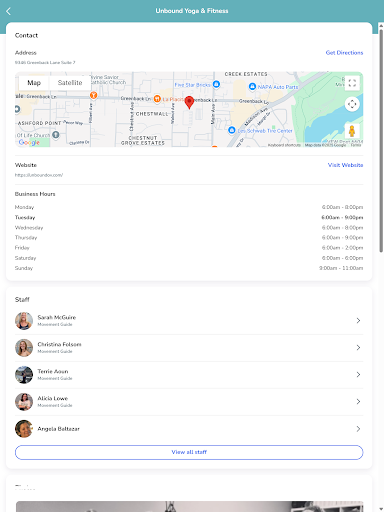Image resolution: width=384 pixels, height=512 pixels.
Task: Expand Christina Folsom's staff profile chevron
Action: (x=358, y=347)
